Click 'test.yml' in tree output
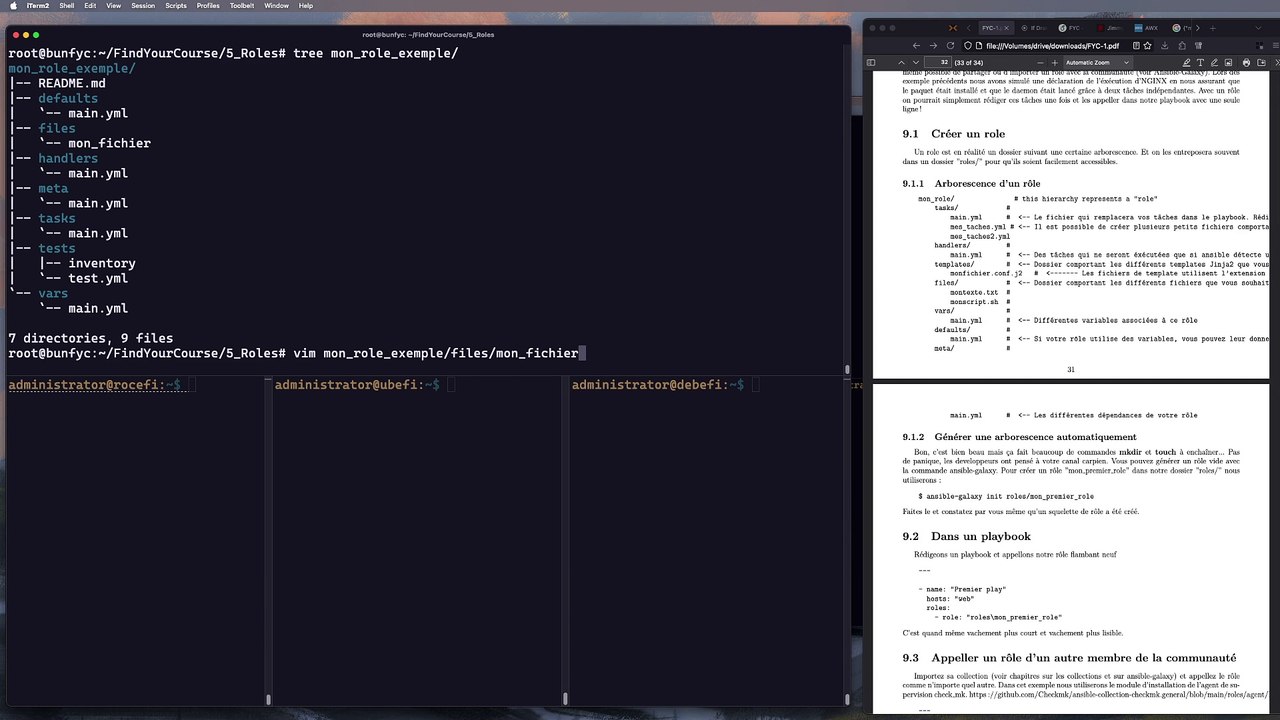 click(x=98, y=278)
